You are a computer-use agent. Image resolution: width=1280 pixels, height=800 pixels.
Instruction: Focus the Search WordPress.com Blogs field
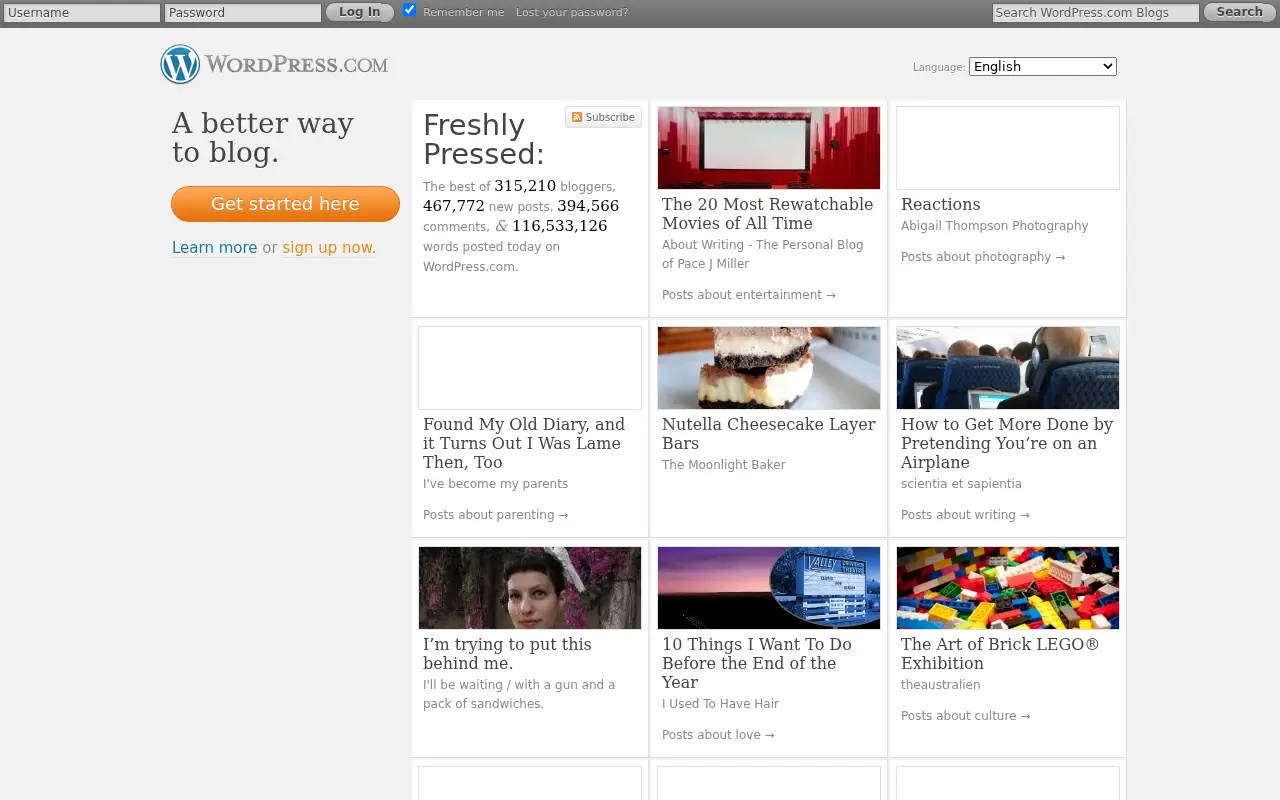pyautogui.click(x=1095, y=13)
